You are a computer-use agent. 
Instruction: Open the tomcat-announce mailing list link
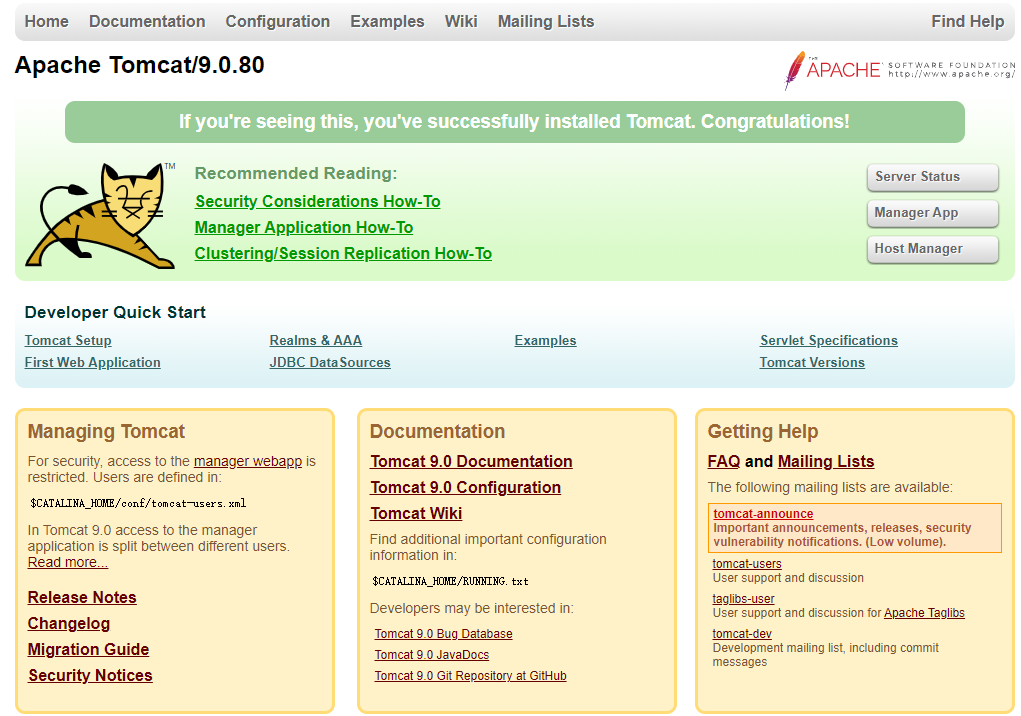click(763, 514)
